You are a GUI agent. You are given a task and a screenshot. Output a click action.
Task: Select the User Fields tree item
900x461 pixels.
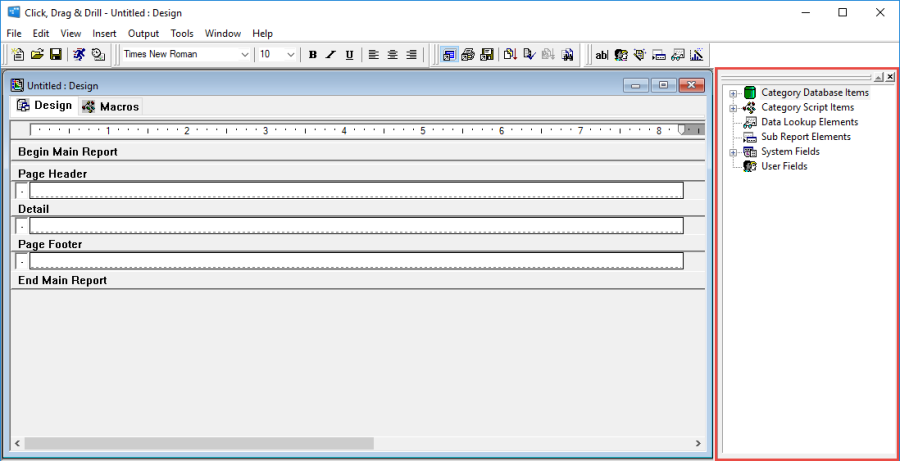point(784,166)
